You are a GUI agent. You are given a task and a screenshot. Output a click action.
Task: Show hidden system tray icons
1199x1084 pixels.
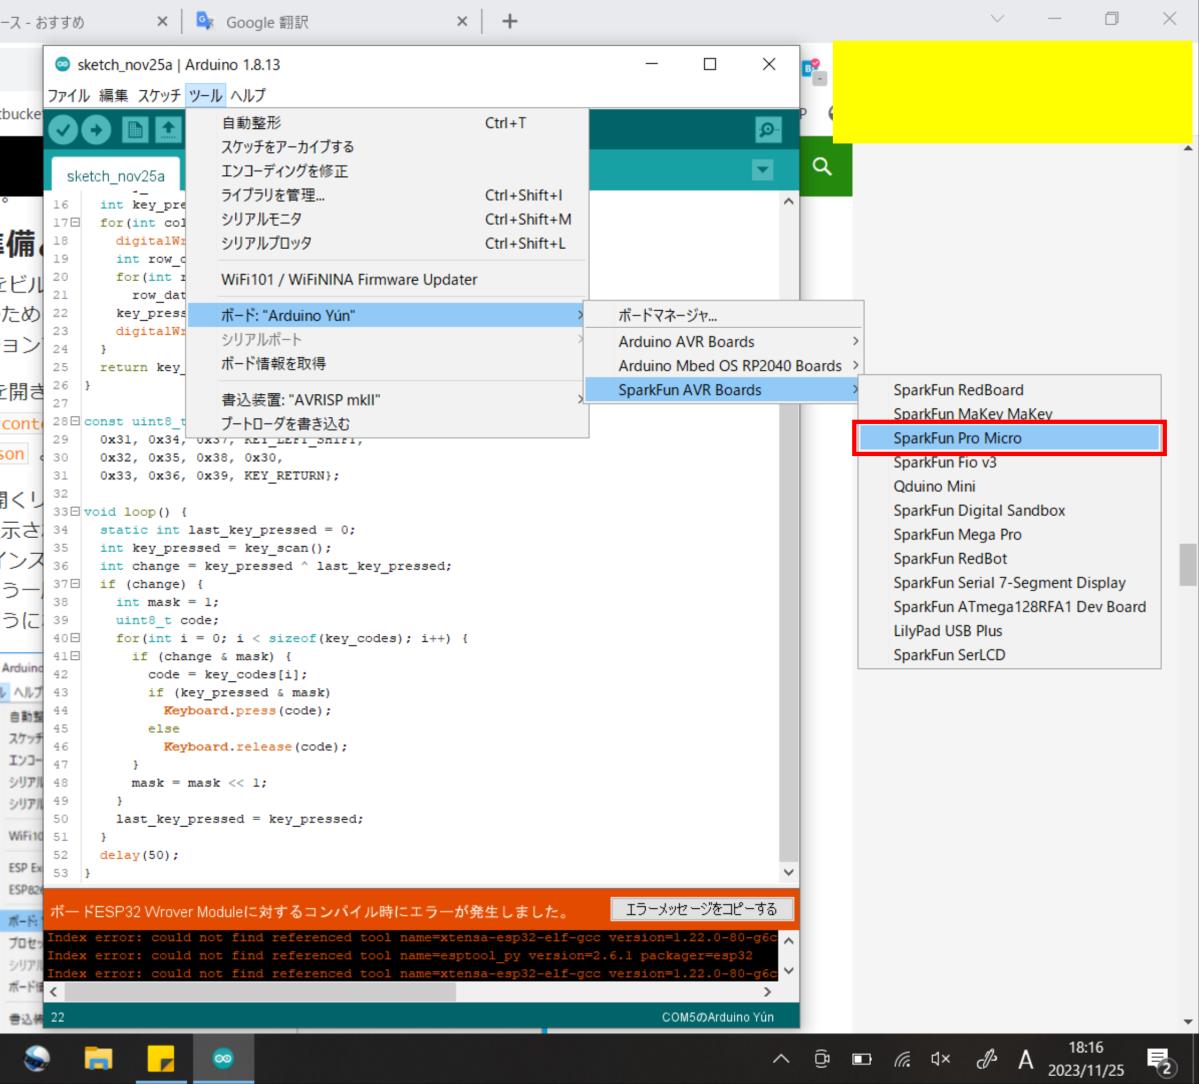point(781,1059)
